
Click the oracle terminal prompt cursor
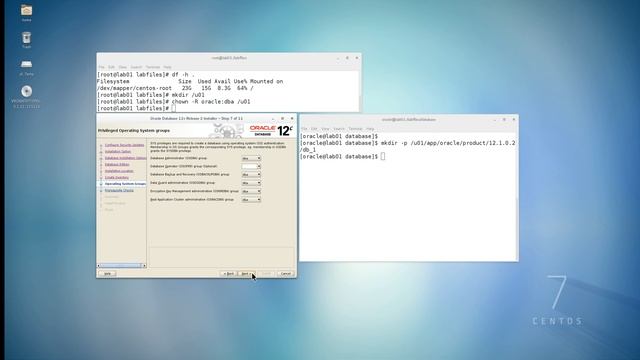[383, 157]
